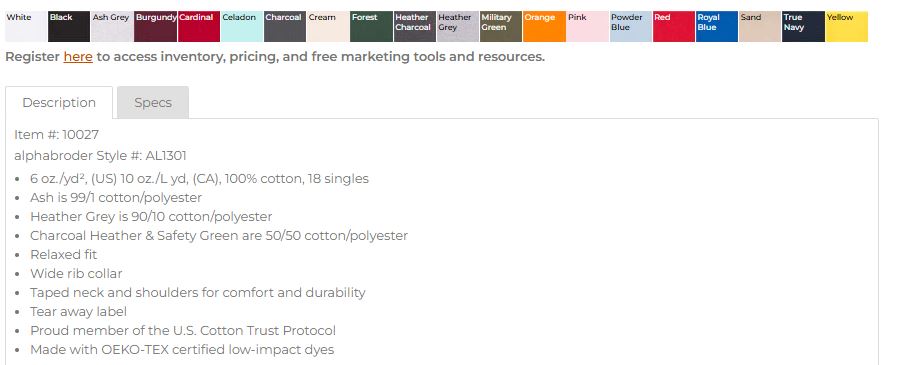Click the Cardinal color swatch
Viewport: 919px width, 365px height.
199,26
